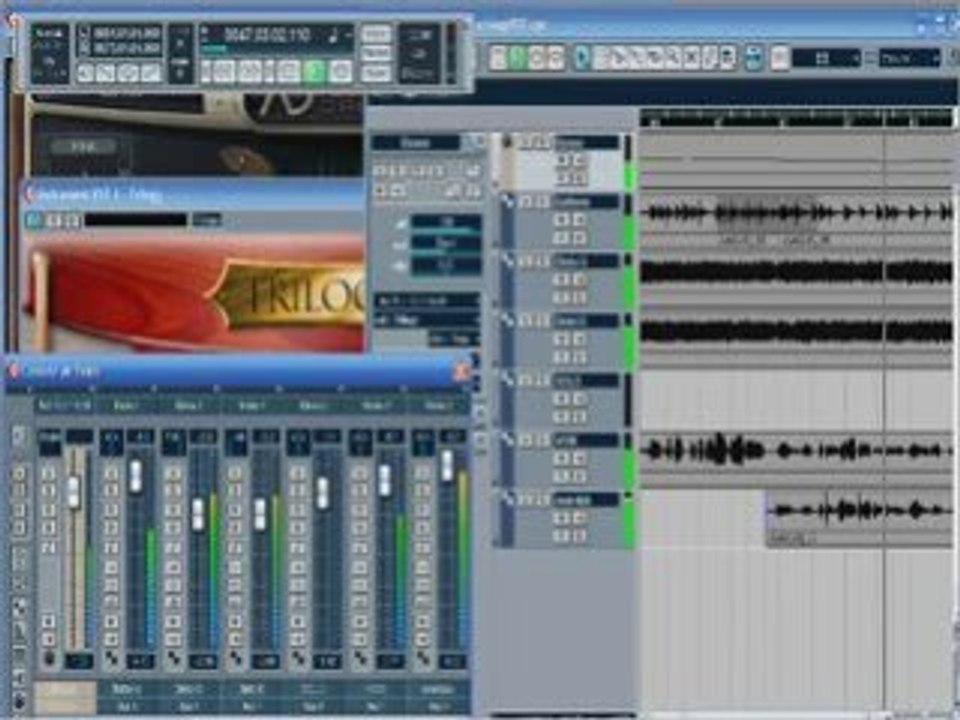Screen dimensions: 960x720
Task: Click the power icon in Trilogy instrument window
Action: tap(34, 219)
